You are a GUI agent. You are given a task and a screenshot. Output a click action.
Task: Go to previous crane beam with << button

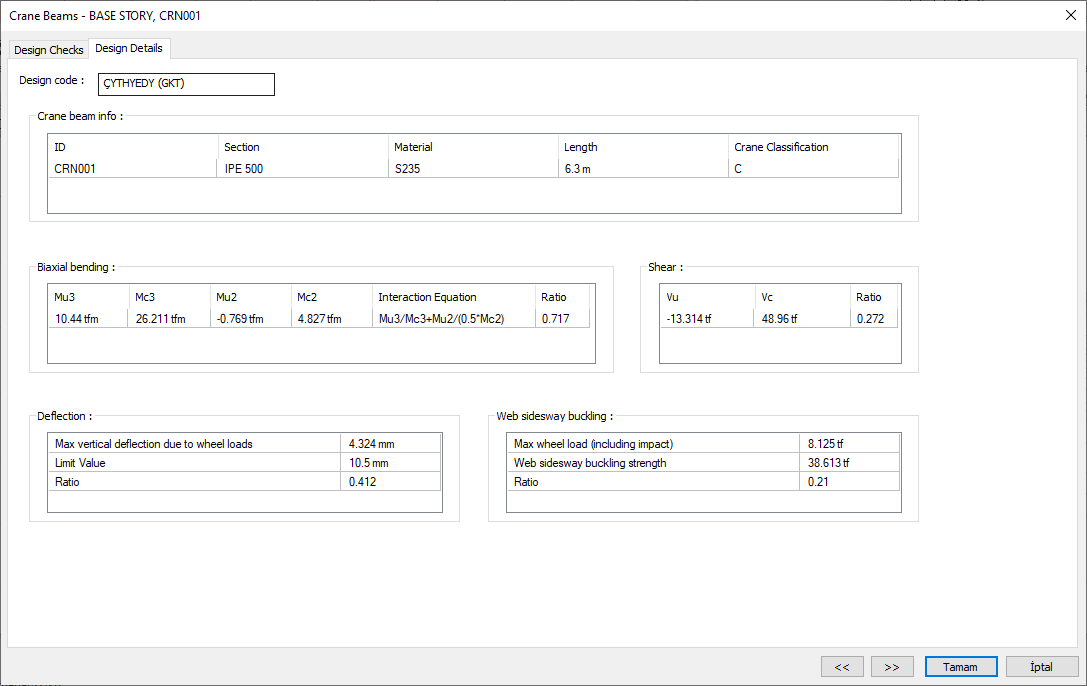click(x=842, y=666)
